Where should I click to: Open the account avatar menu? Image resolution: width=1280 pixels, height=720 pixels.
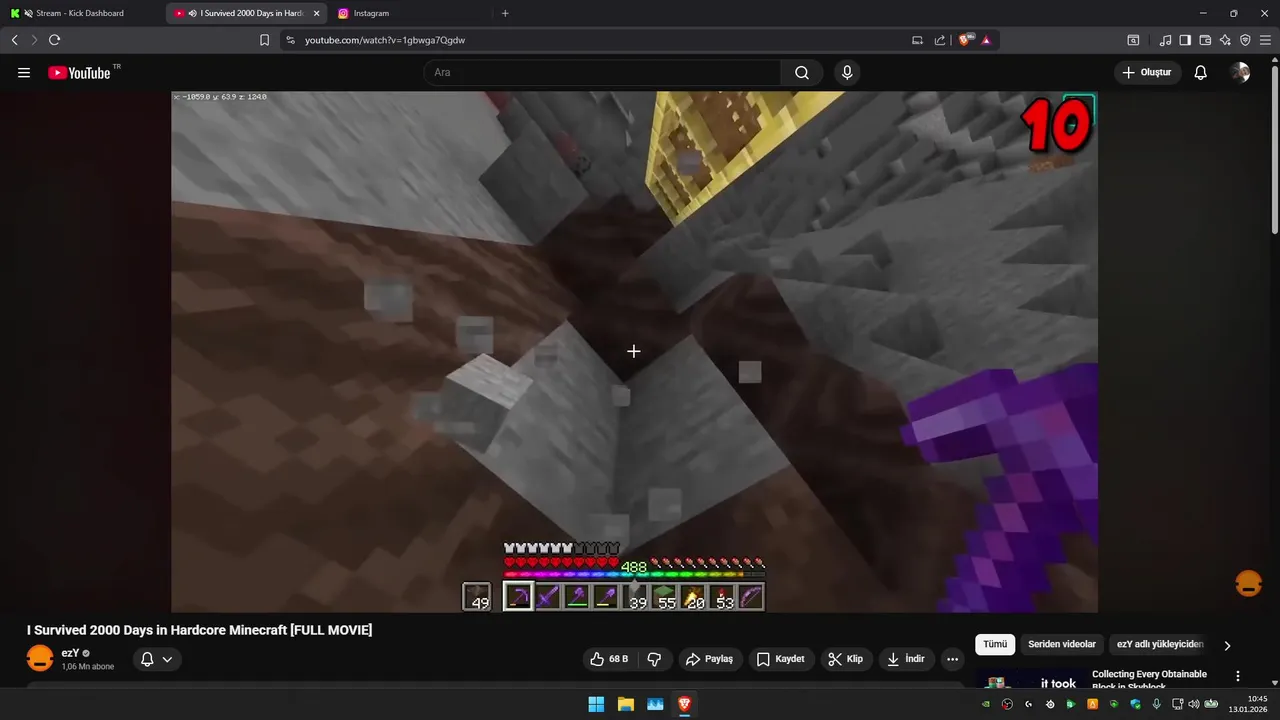coord(1240,73)
